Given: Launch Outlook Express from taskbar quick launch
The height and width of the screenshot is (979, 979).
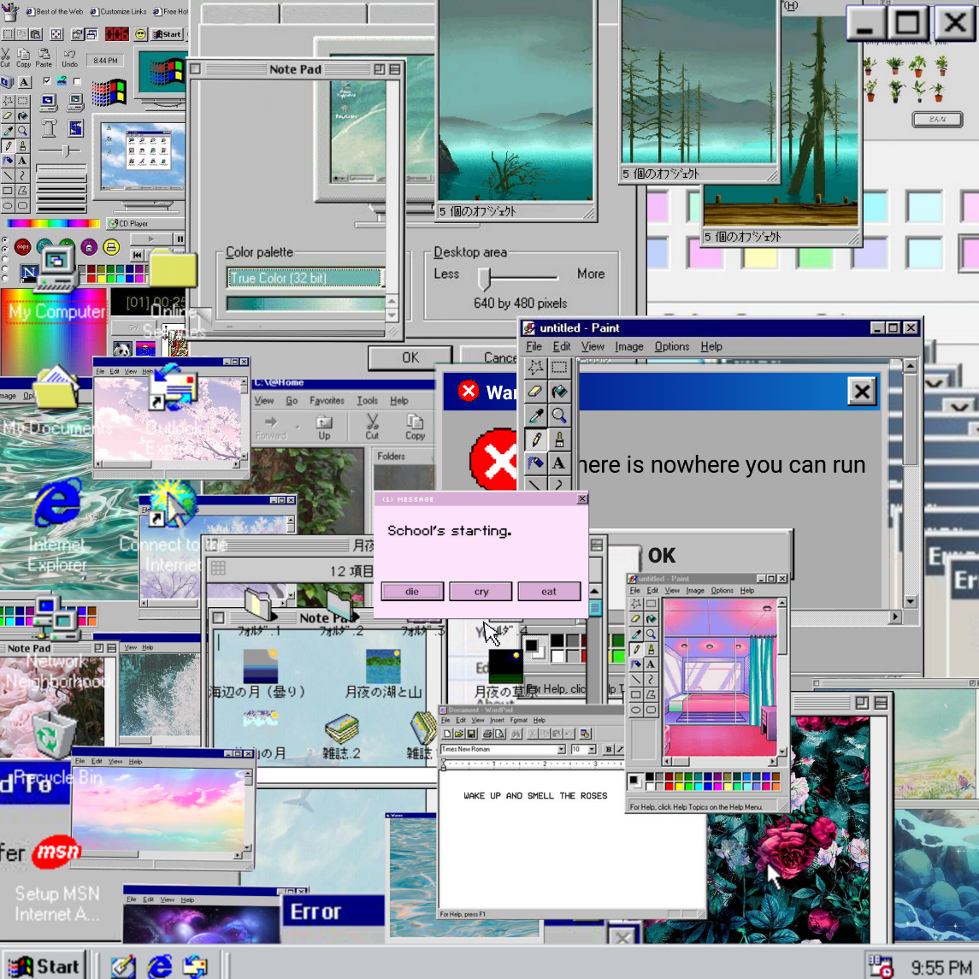Looking at the screenshot, I should point(195,966).
